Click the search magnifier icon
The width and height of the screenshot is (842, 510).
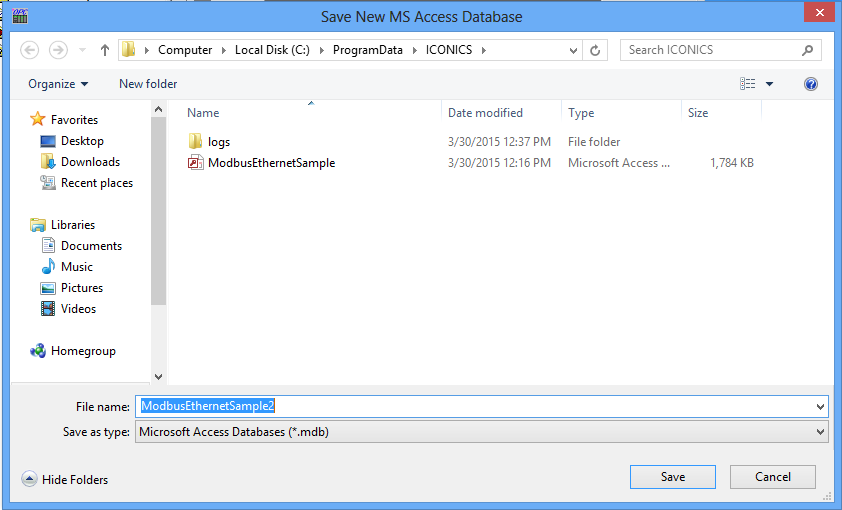coord(807,50)
